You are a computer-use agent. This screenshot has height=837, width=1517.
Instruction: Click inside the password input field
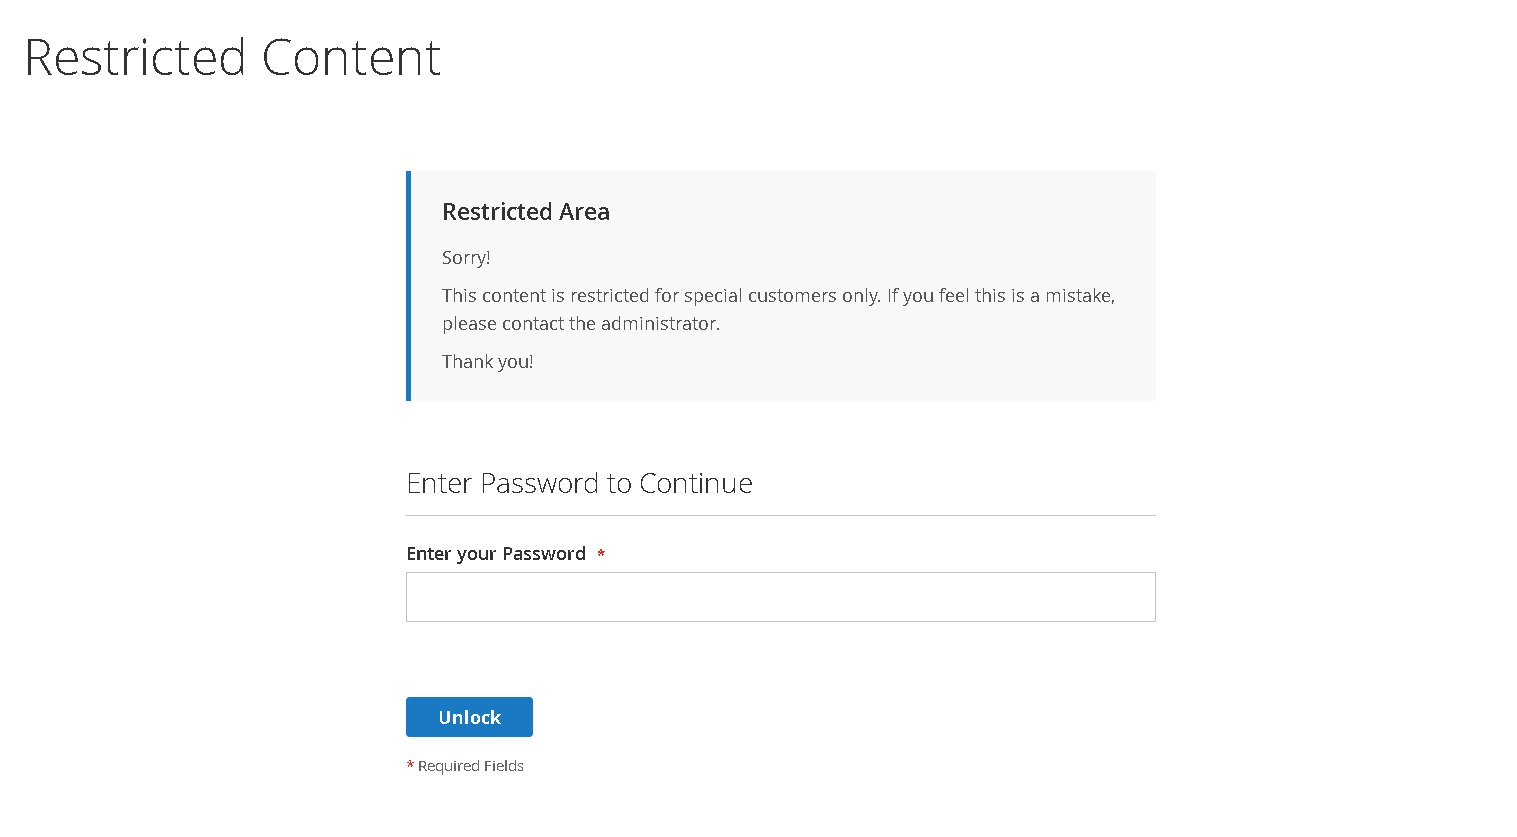(780, 596)
